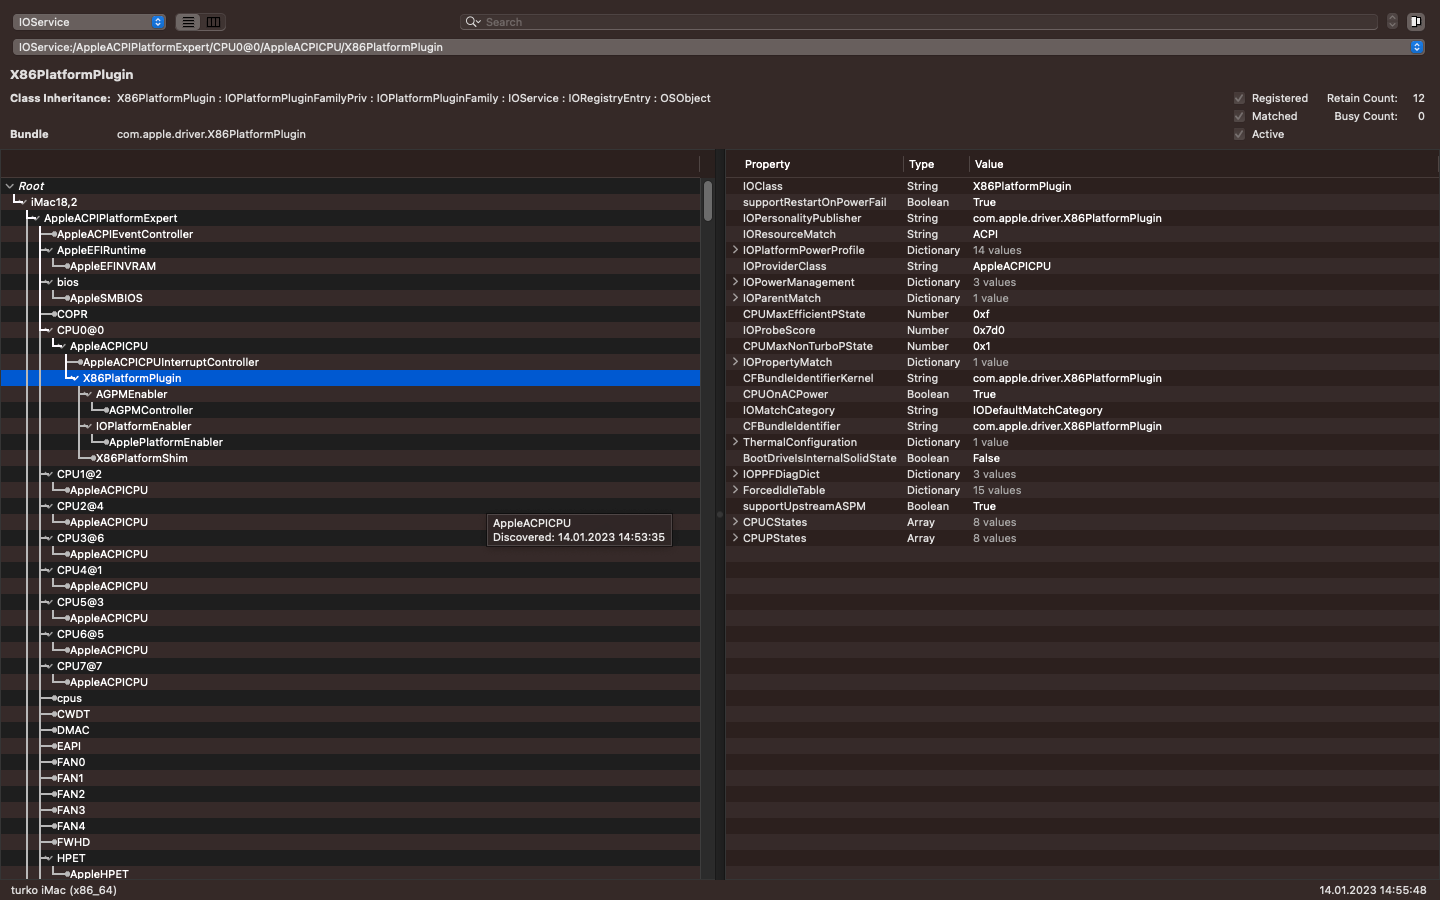Click the tree pane vertical scrollbar
Viewport: 1440px width, 900px height.
coord(707,200)
